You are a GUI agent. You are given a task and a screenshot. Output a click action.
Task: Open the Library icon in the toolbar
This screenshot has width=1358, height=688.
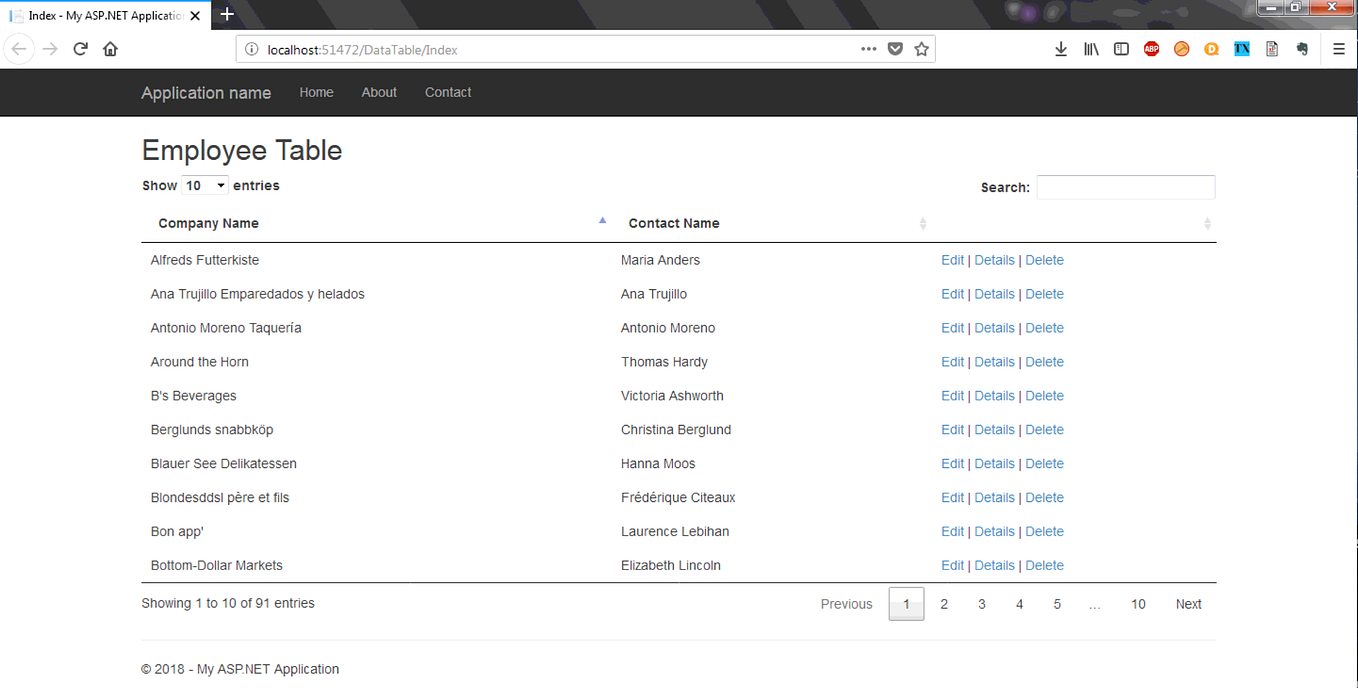(1091, 48)
